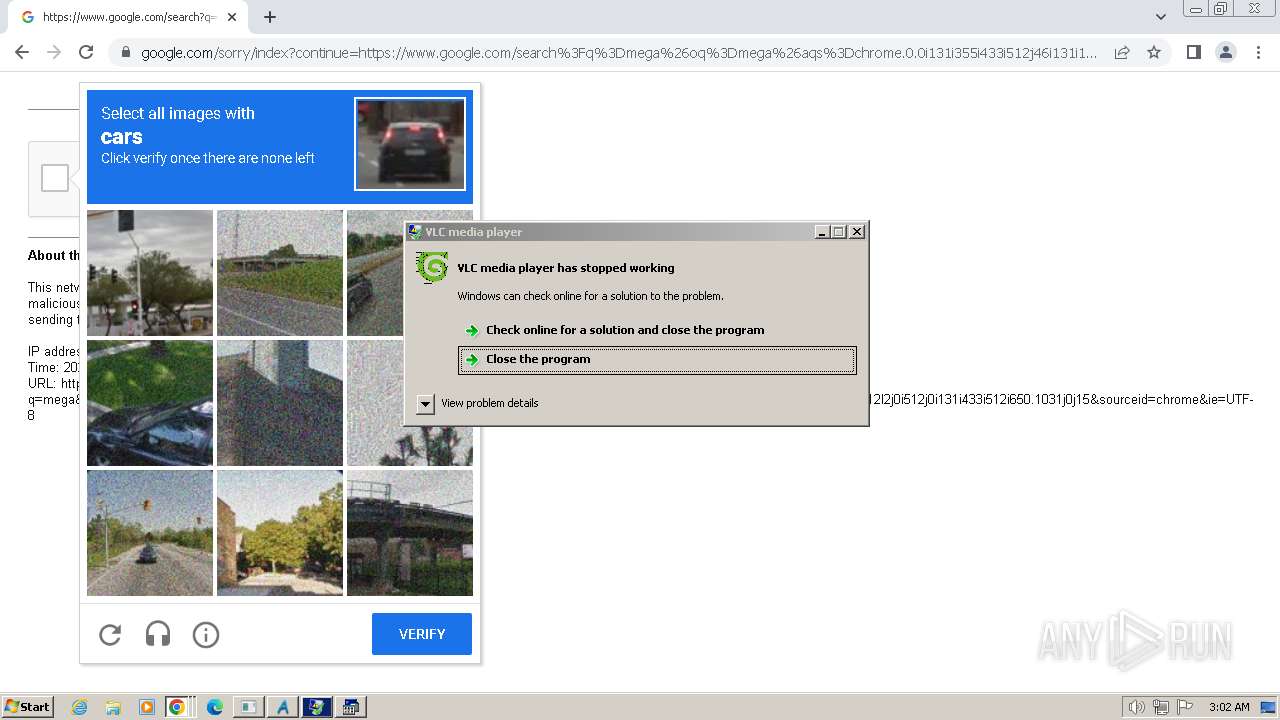Expand View problem details
Viewport: 1280px width, 720px height.
pos(425,403)
